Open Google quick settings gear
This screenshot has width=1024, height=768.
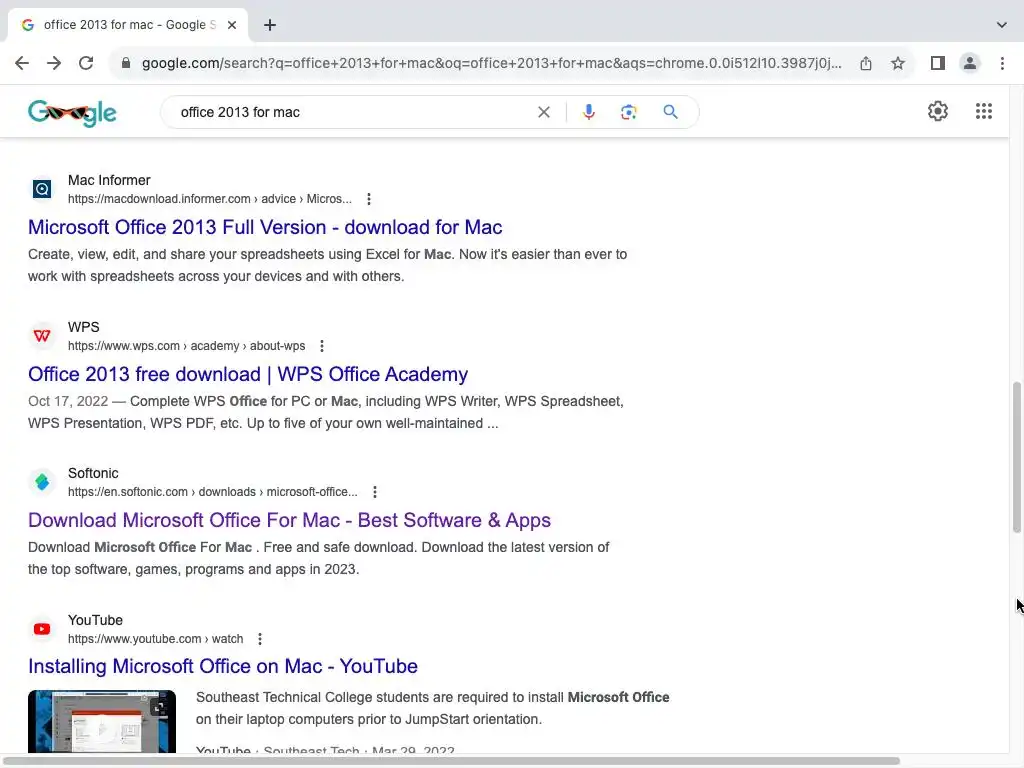[938, 111]
